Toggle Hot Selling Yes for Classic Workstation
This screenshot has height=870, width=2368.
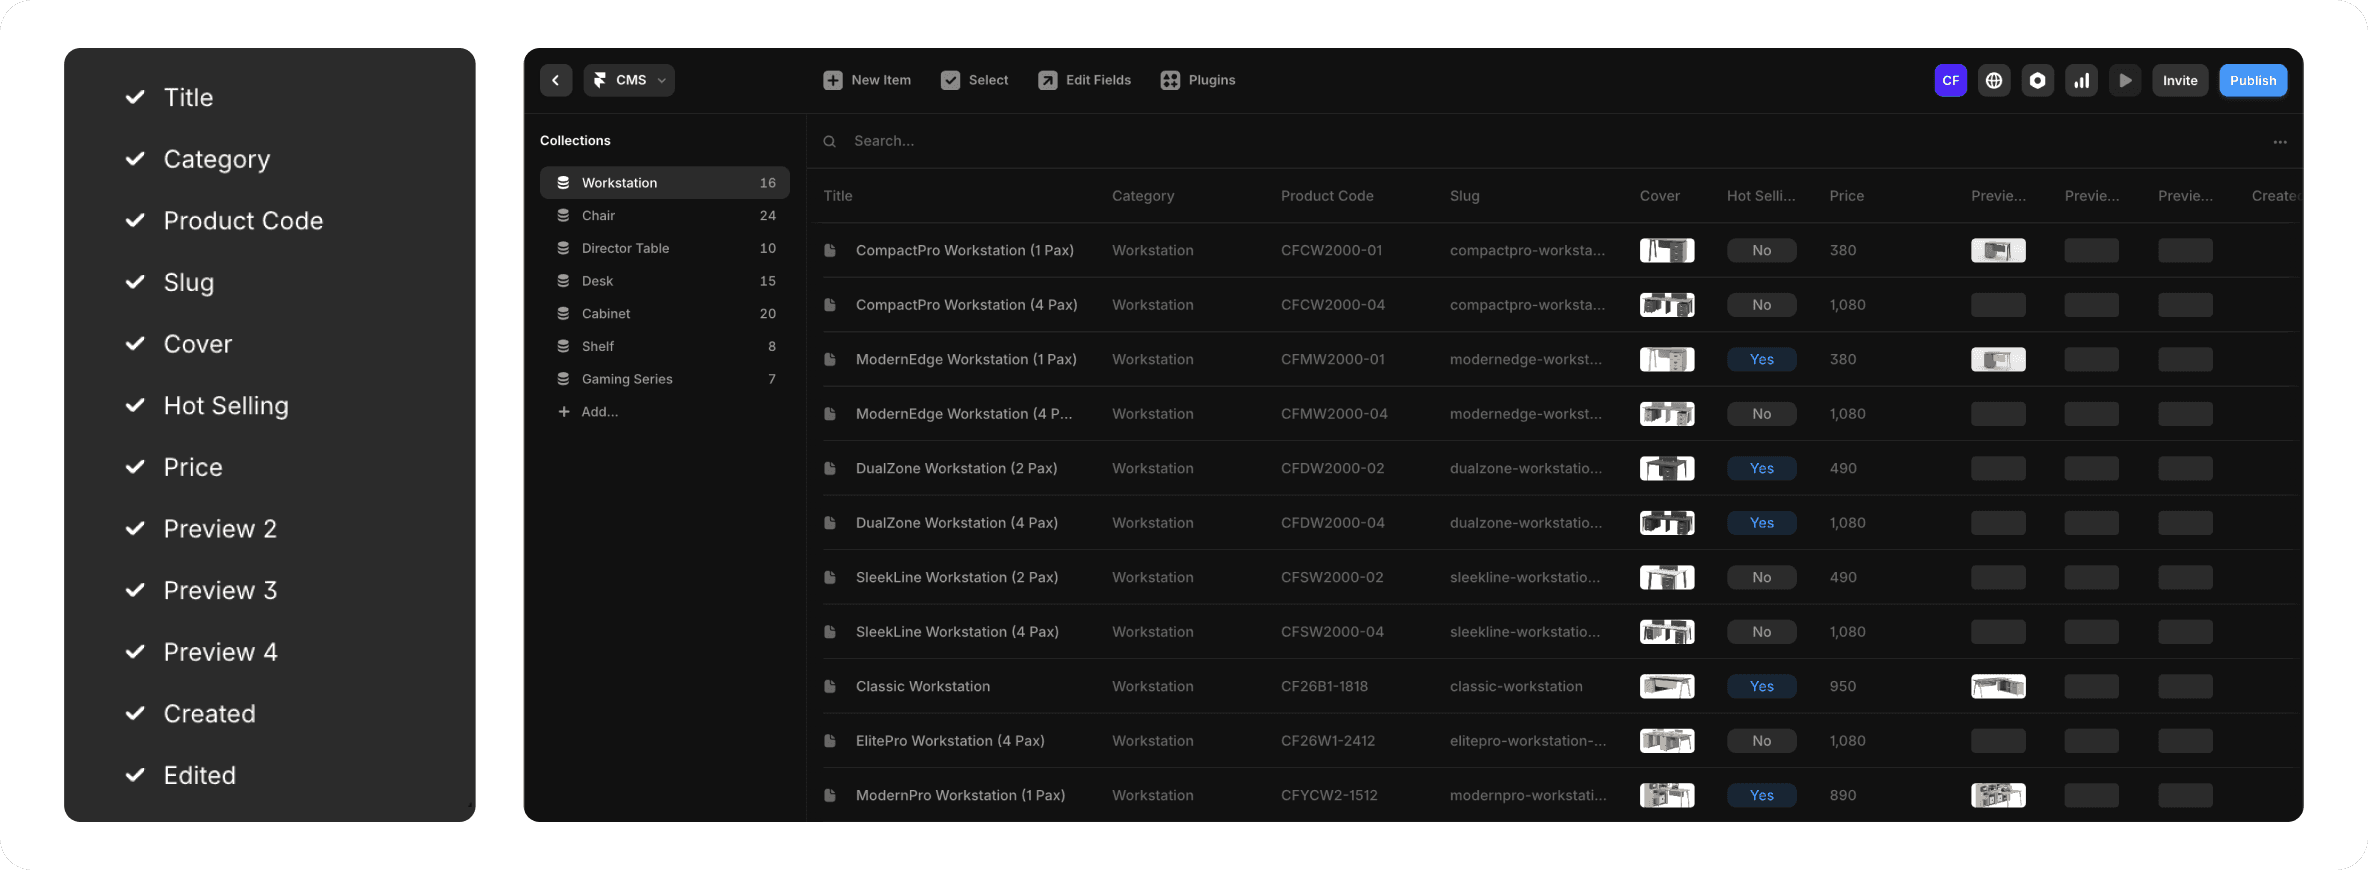(1762, 686)
